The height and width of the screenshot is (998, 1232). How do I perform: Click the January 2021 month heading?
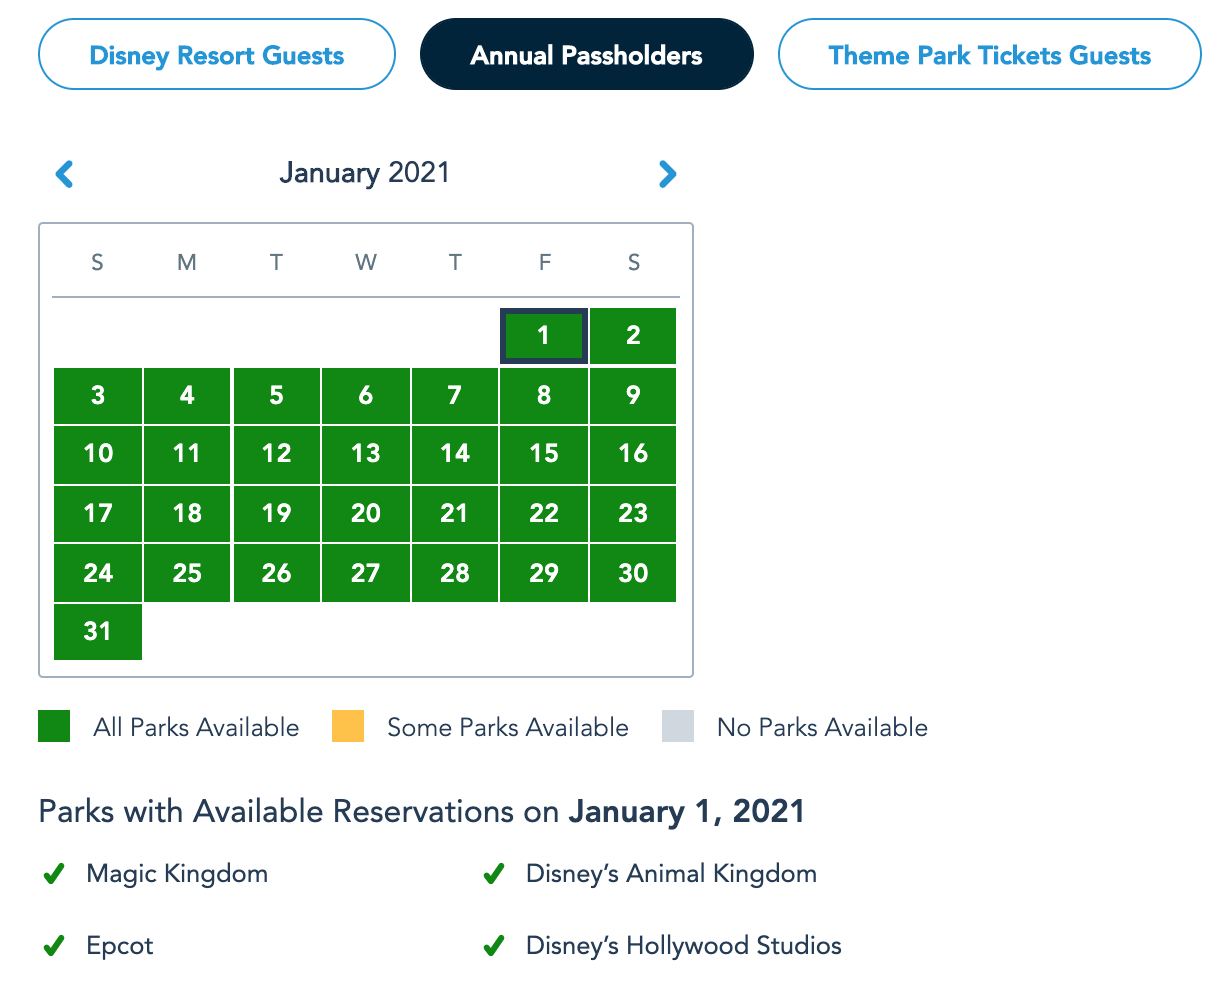point(365,173)
